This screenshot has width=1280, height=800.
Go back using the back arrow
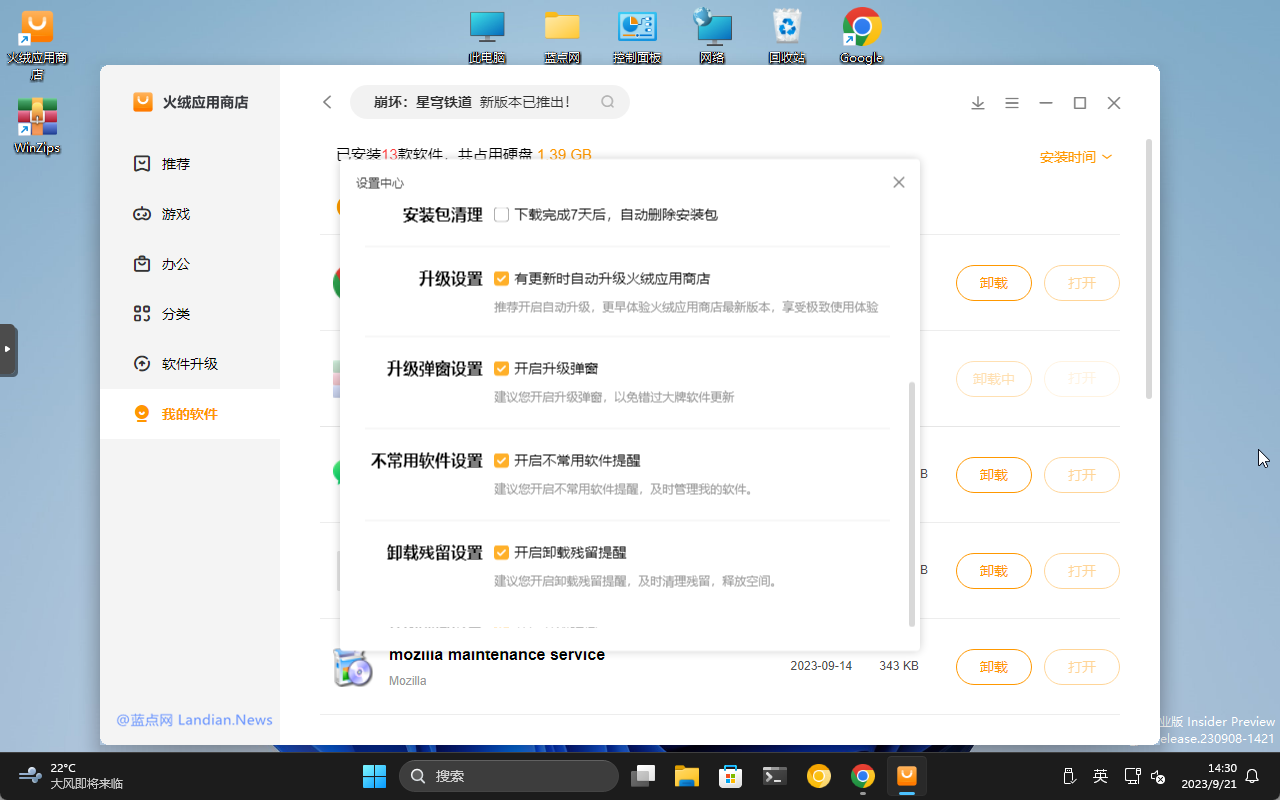327,102
